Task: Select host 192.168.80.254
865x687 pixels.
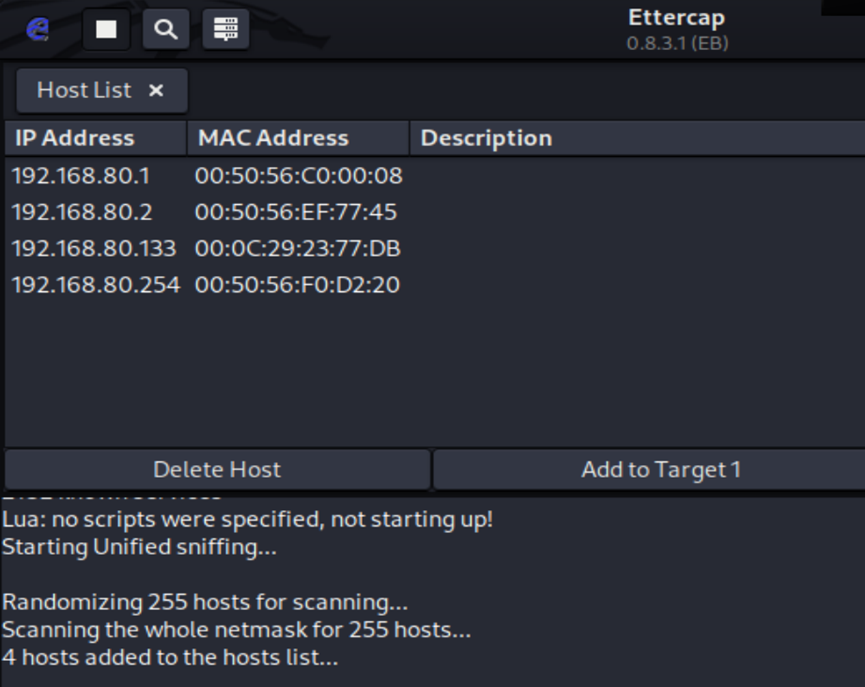Action: [x=95, y=285]
